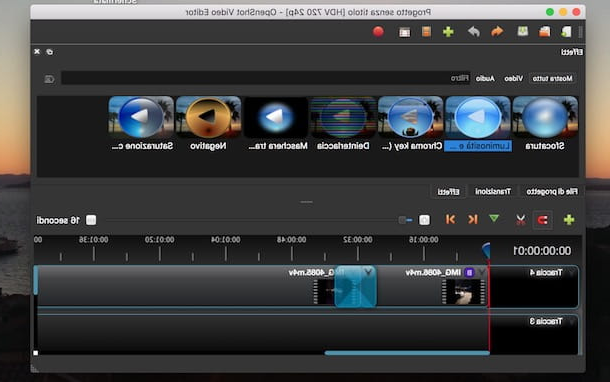Close the Effetti panel with the X
Viewport: 610px width, 382px height.
pos(37,51)
